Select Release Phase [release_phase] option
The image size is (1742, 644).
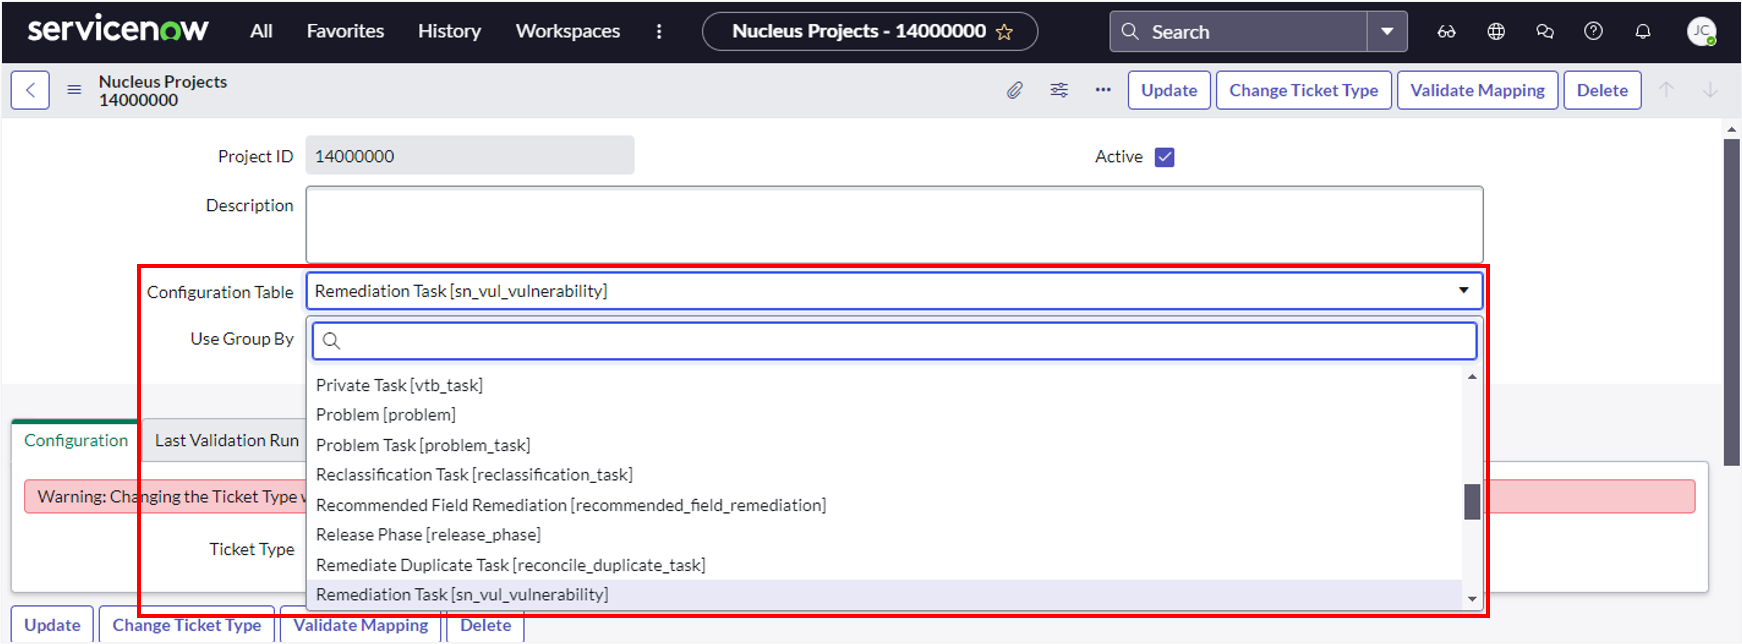(884, 535)
